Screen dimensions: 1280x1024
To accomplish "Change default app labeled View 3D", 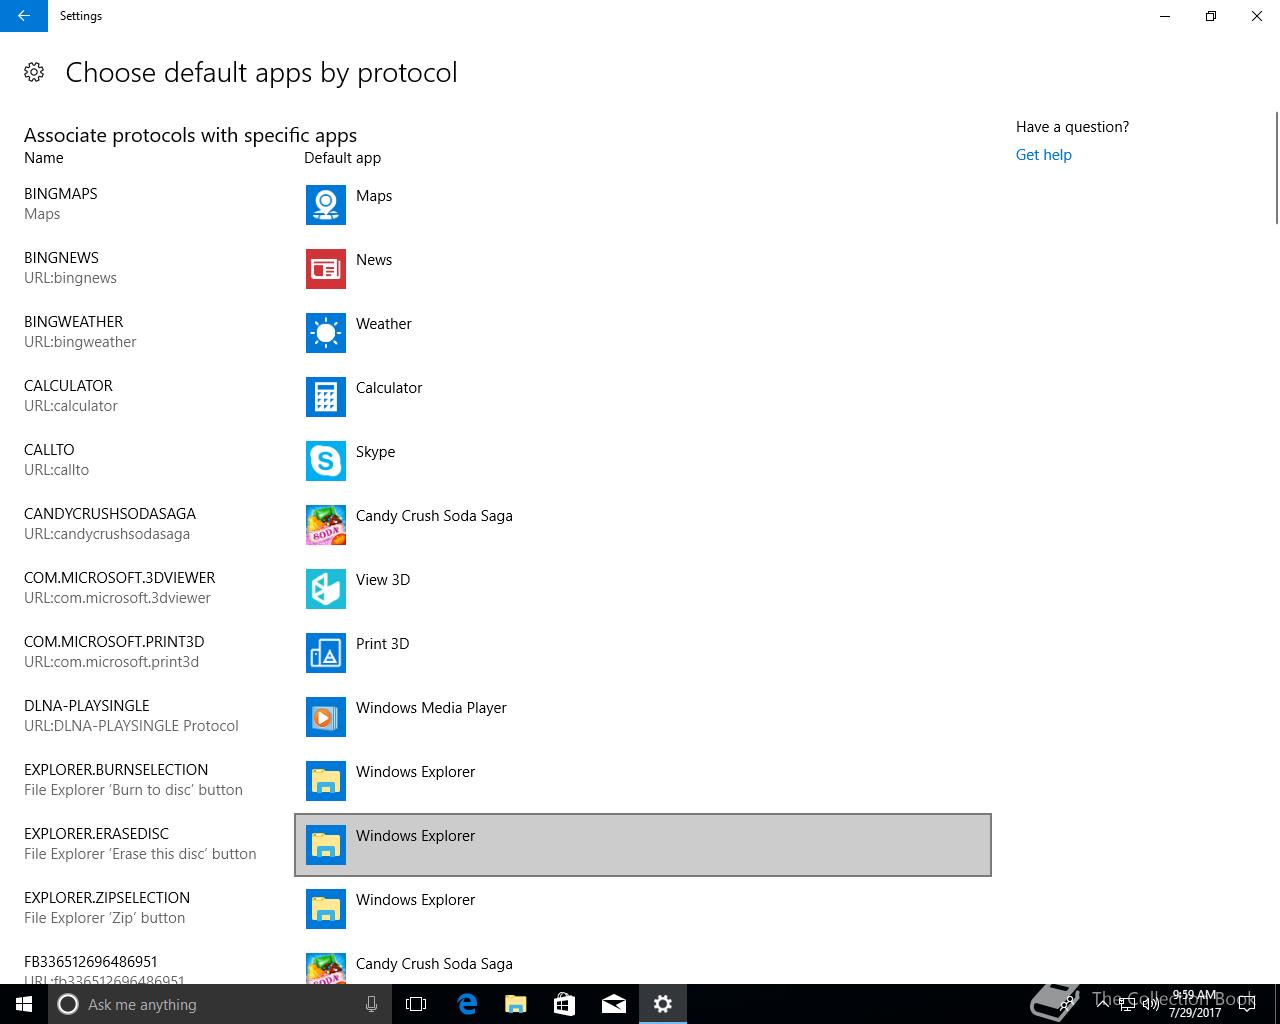I will click(x=643, y=589).
